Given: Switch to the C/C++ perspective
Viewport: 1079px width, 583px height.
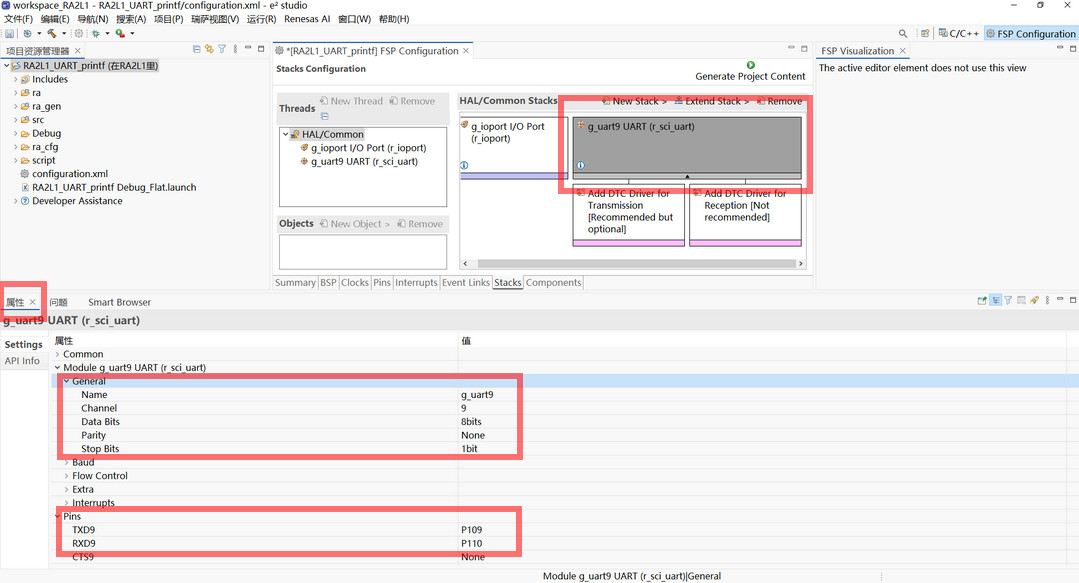Looking at the screenshot, I should tap(959, 33).
